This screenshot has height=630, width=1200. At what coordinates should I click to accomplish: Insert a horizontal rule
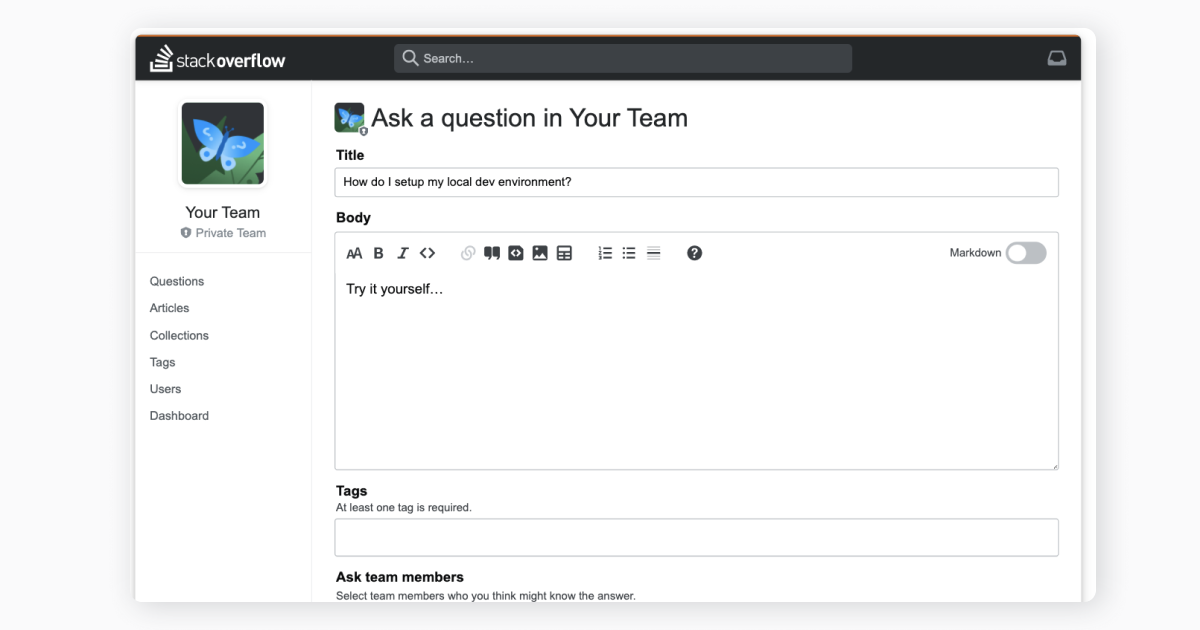[653, 253]
